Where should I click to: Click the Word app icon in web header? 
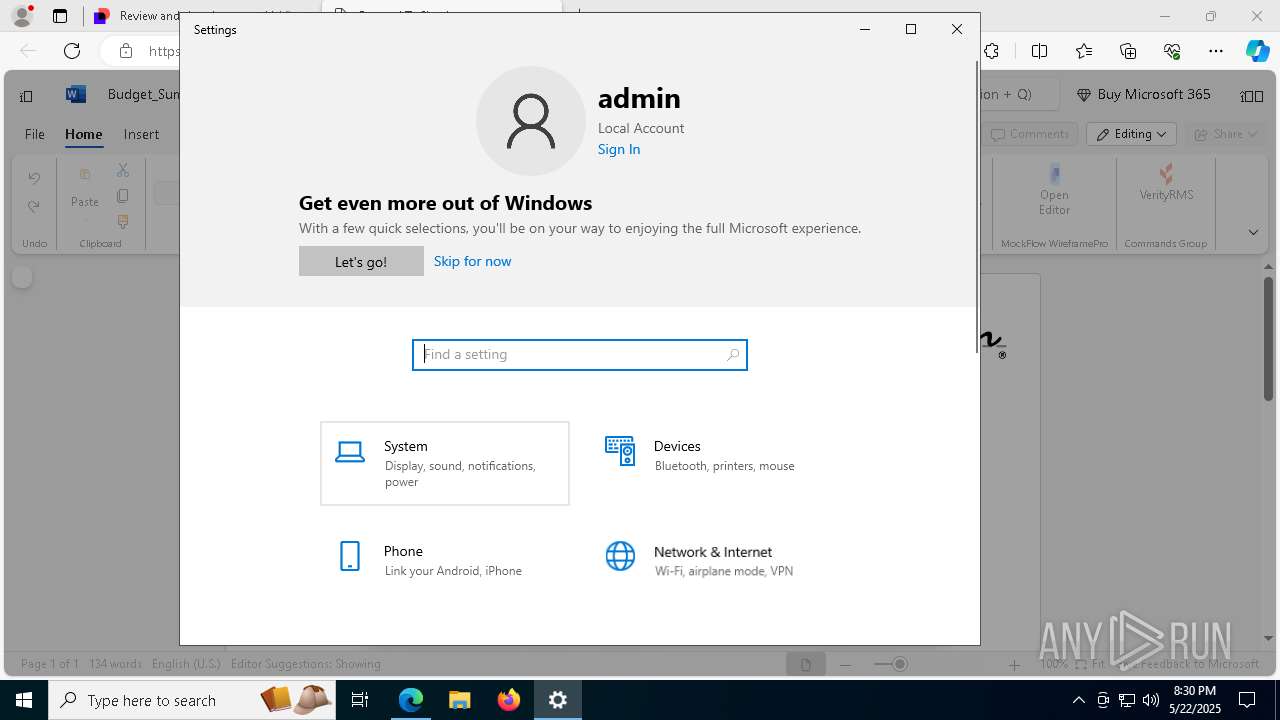point(75,94)
